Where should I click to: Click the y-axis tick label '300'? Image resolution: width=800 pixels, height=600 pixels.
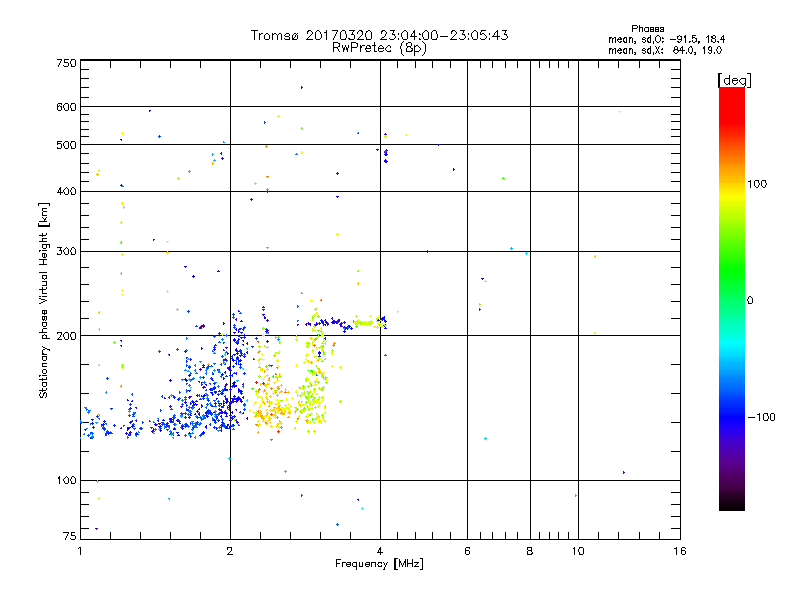66,252
